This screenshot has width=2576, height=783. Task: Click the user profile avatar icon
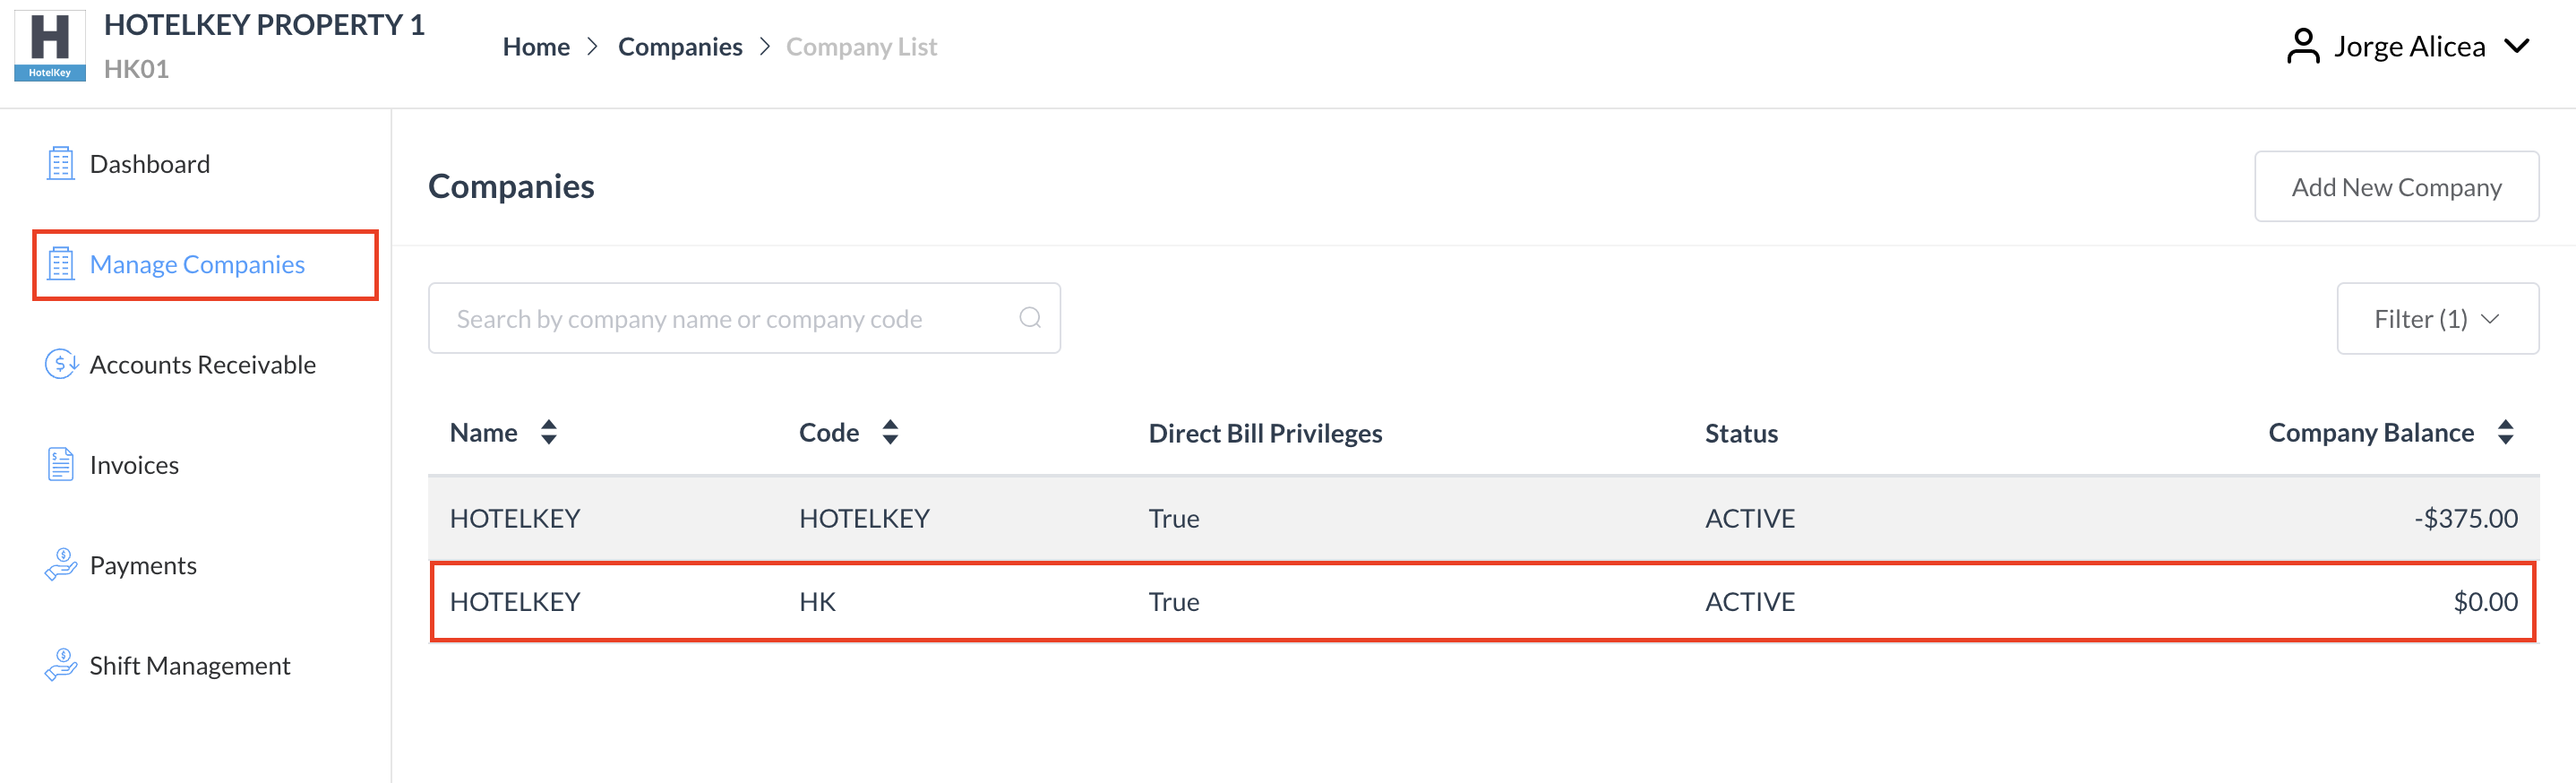2302,46
